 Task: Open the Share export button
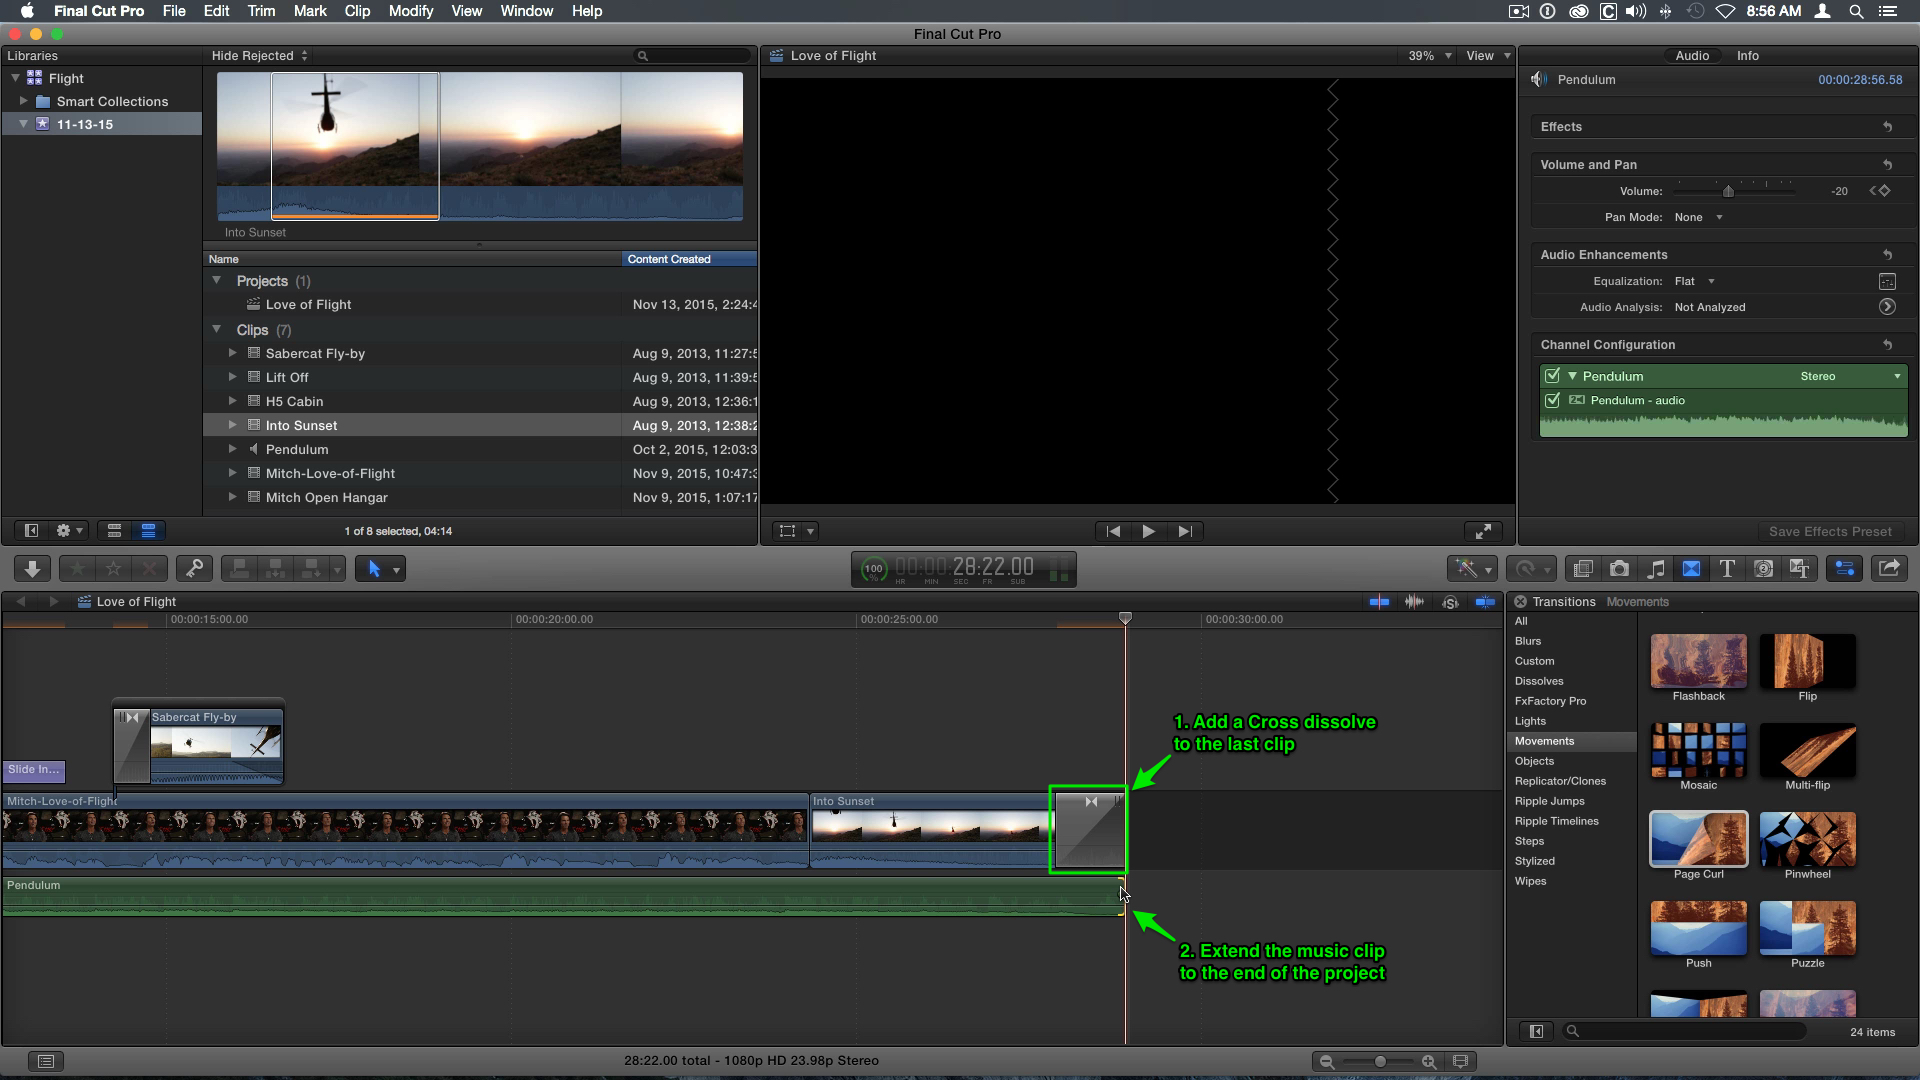coord(1889,569)
